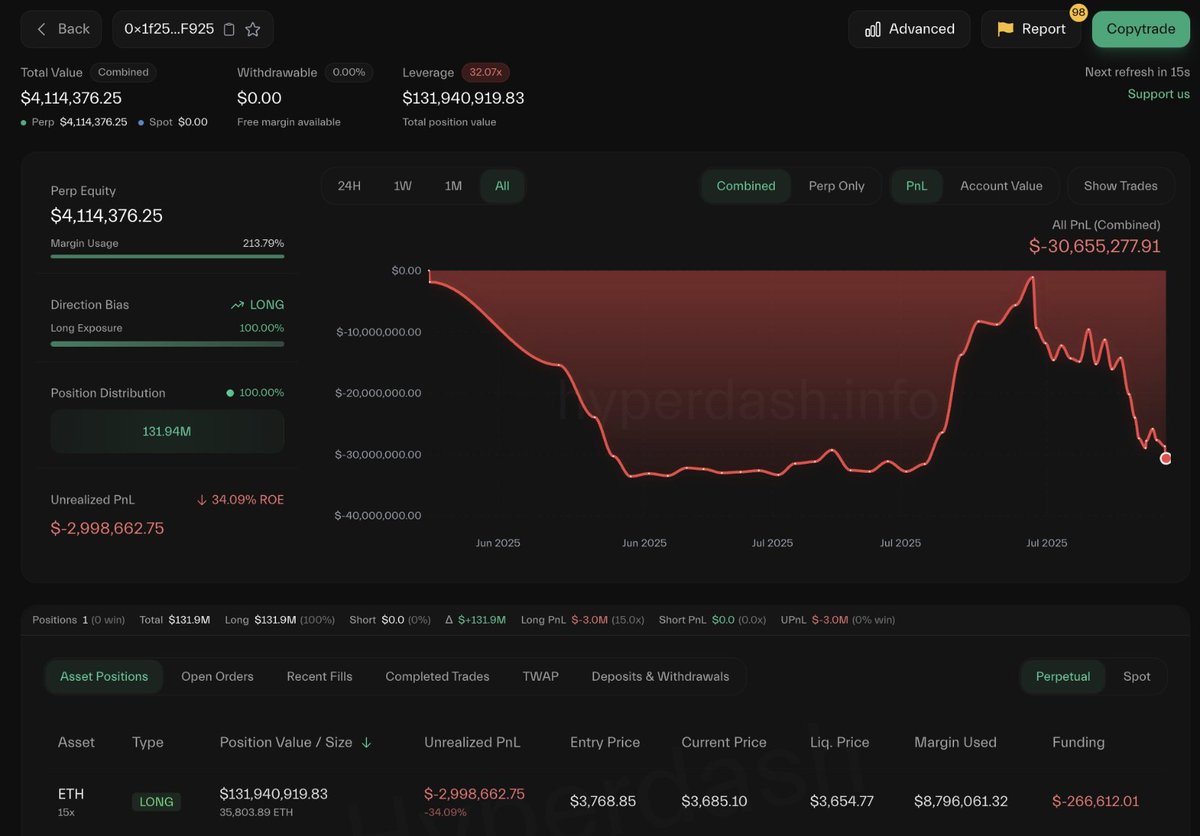Click the Type column header
Screen dimensions: 1200x836
coord(148,742)
